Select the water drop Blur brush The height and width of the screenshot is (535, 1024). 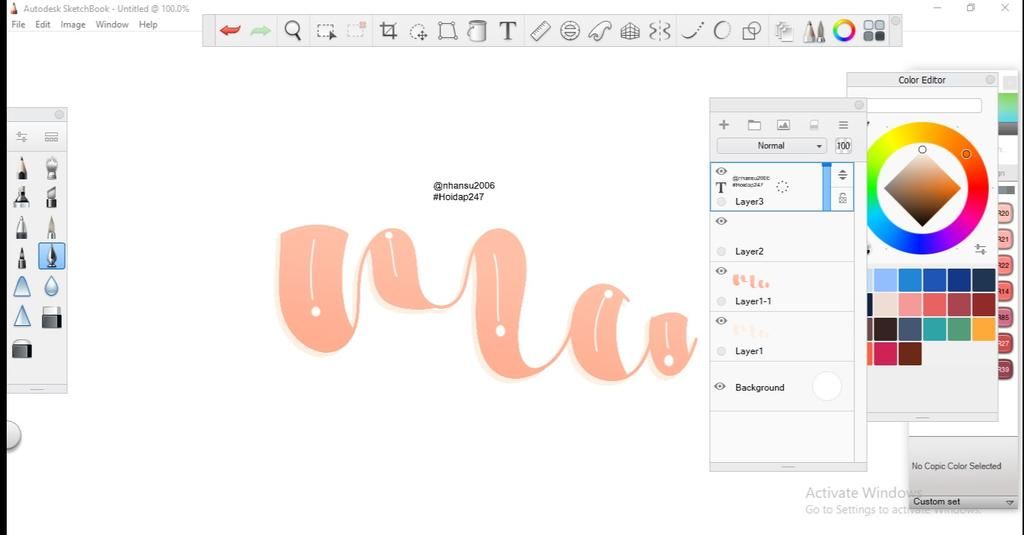tap(52, 286)
